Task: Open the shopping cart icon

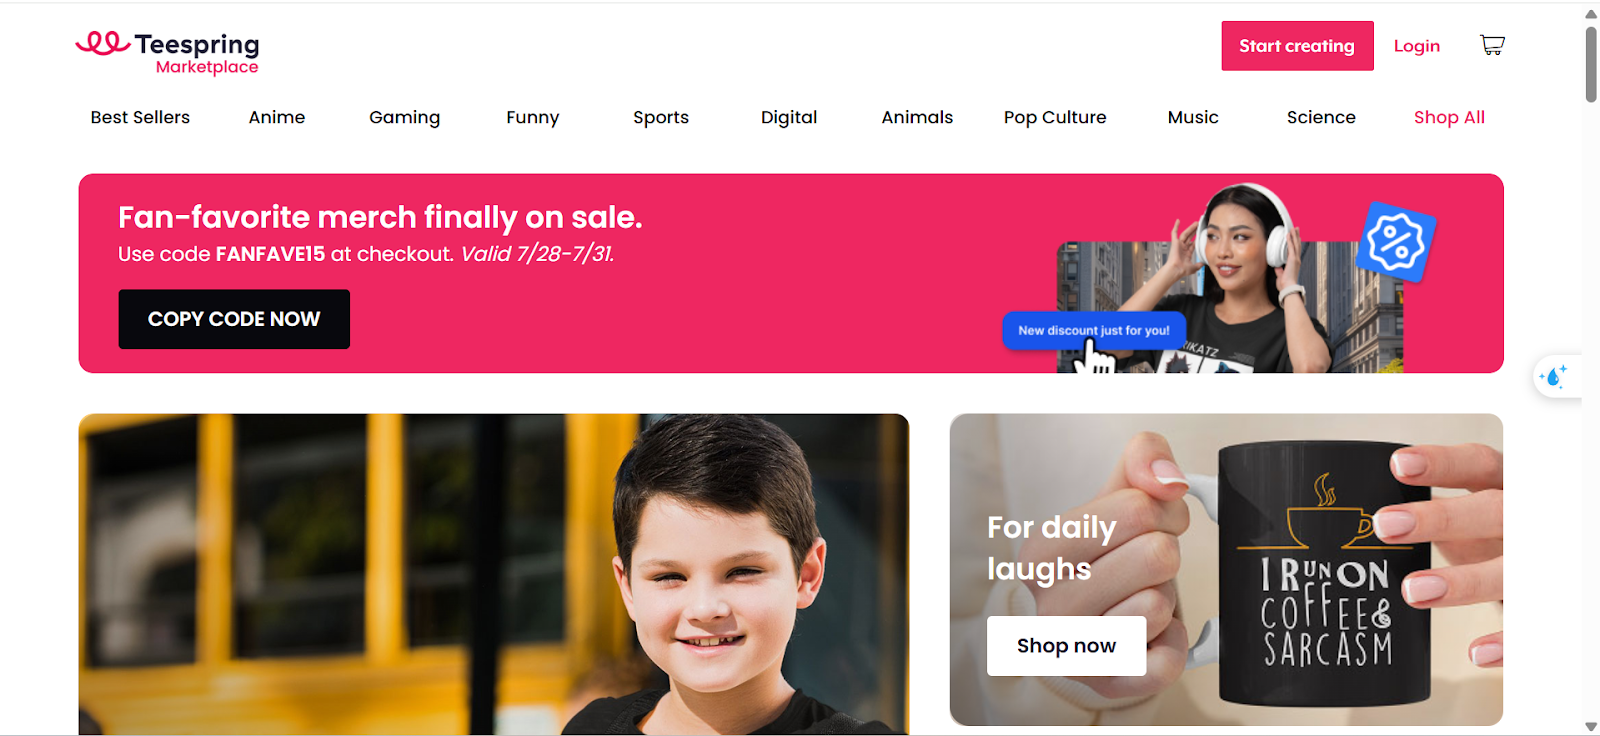Action: coord(1492,45)
